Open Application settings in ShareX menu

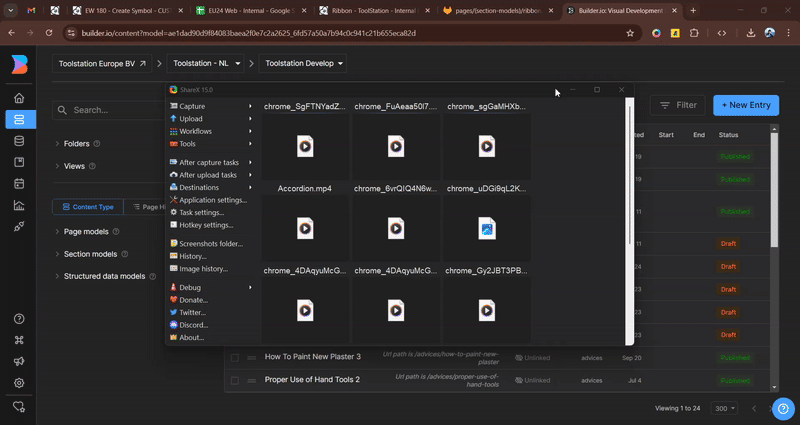(x=212, y=200)
